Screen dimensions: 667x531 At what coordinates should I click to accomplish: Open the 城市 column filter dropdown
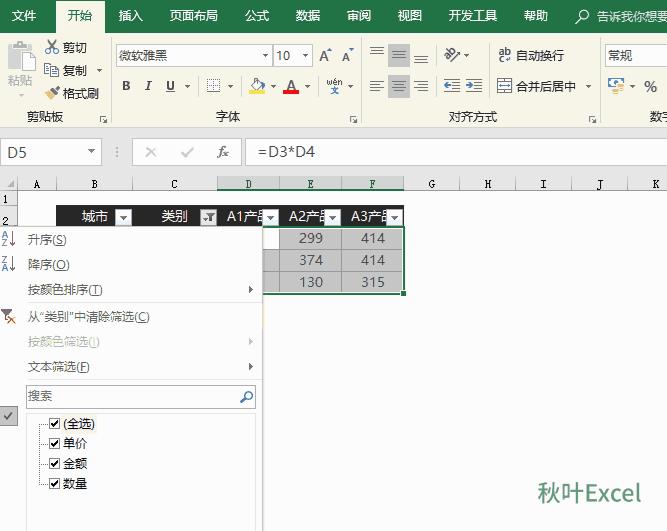pos(123,217)
